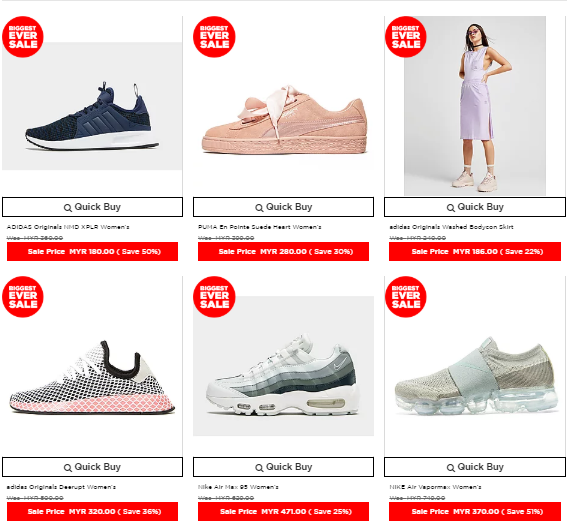
Task: Click the ADIDAS Originals NMD XPLR Women's title
Action: tap(68, 227)
